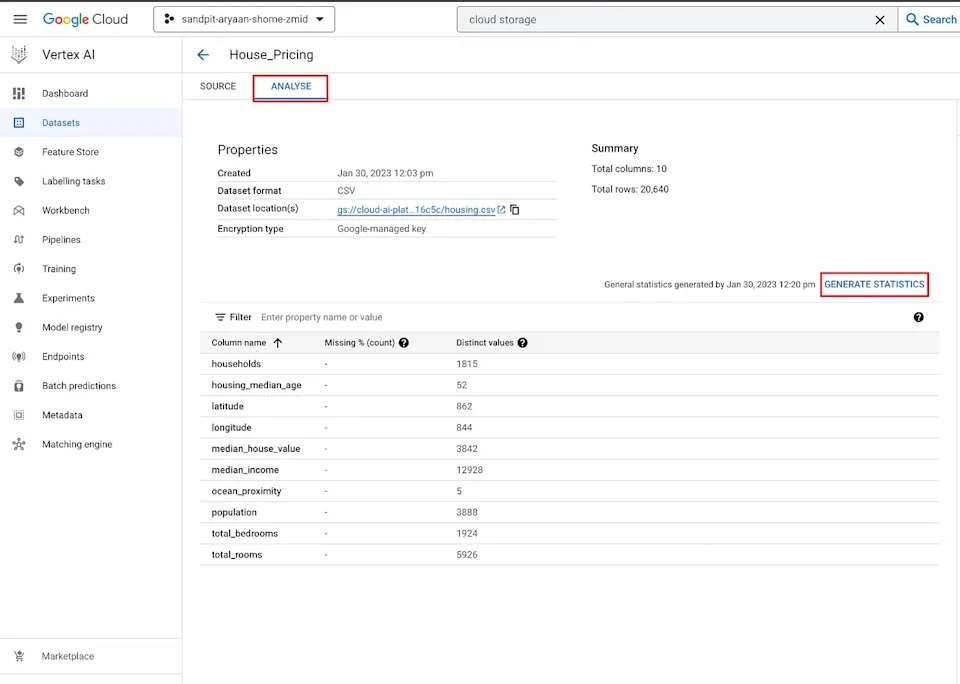Click the households column name
The width and height of the screenshot is (960, 684).
[x=236, y=364]
